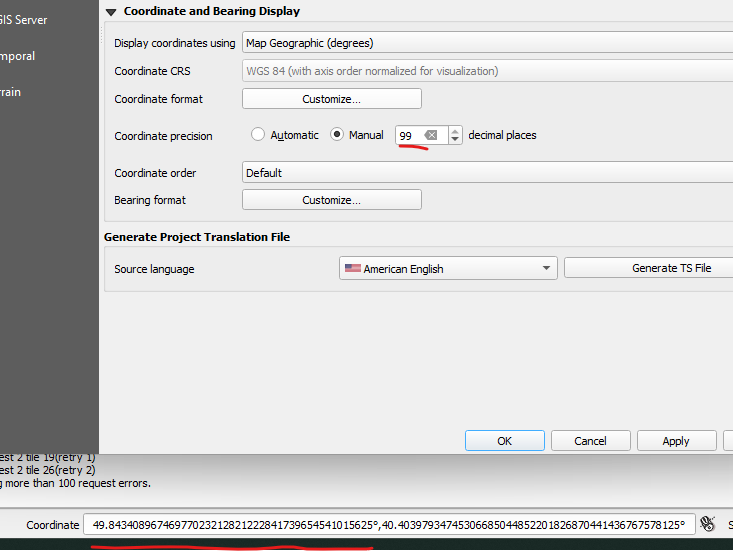The image size is (733, 552).
Task: Click the Coordinate CRS field
Action: click(x=487, y=71)
